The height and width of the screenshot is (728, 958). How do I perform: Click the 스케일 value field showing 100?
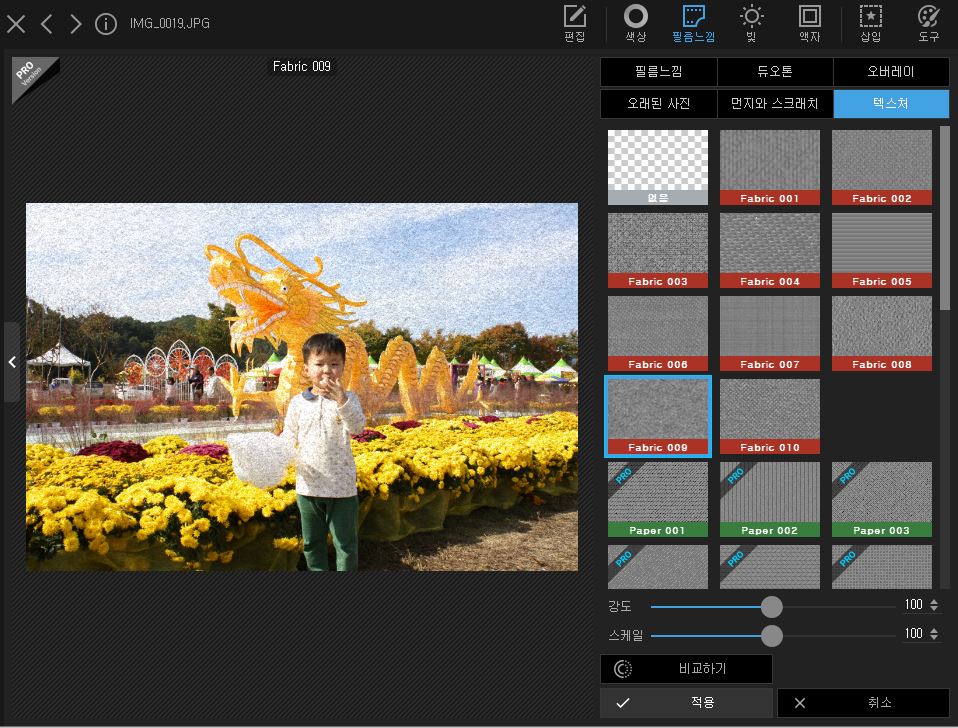(914, 633)
